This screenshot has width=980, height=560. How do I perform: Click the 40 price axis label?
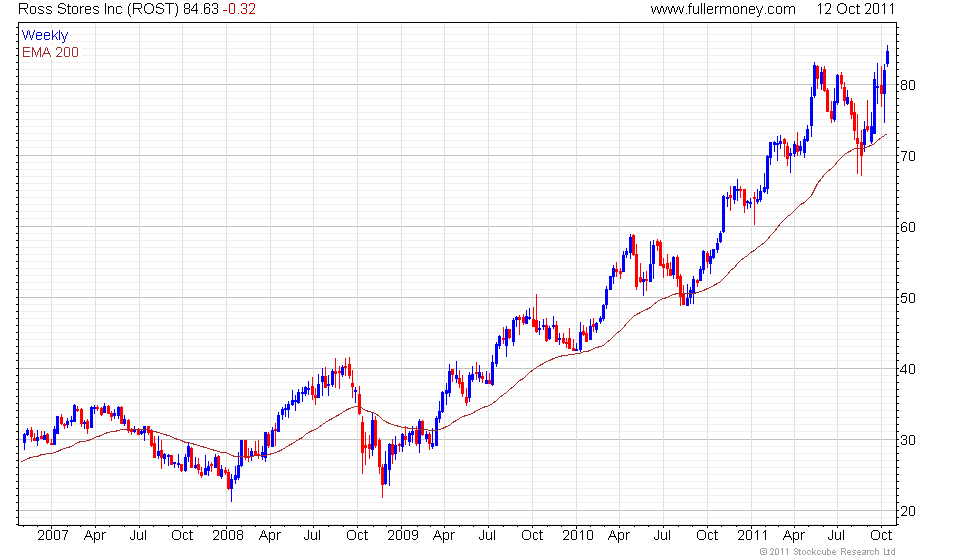point(908,369)
